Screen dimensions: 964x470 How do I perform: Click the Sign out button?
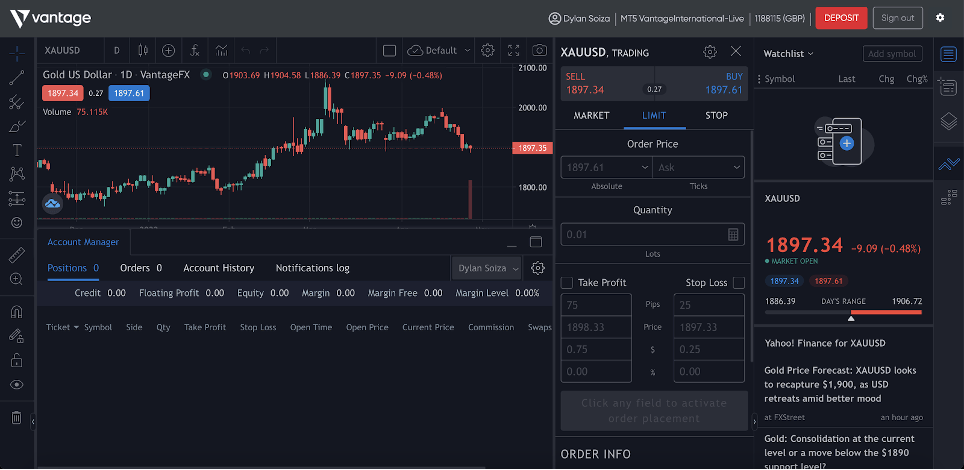[x=897, y=18]
